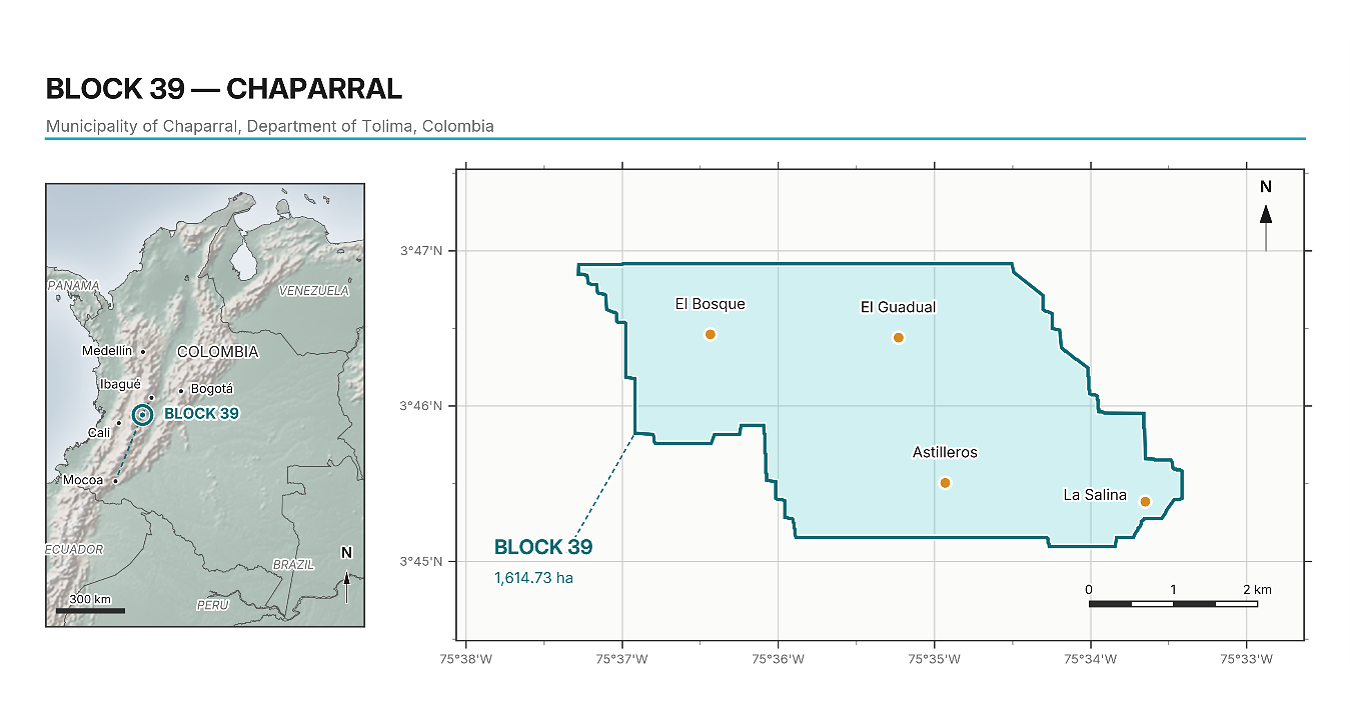Click the 'El Guadual' label
The image size is (1350, 707).
tap(898, 307)
